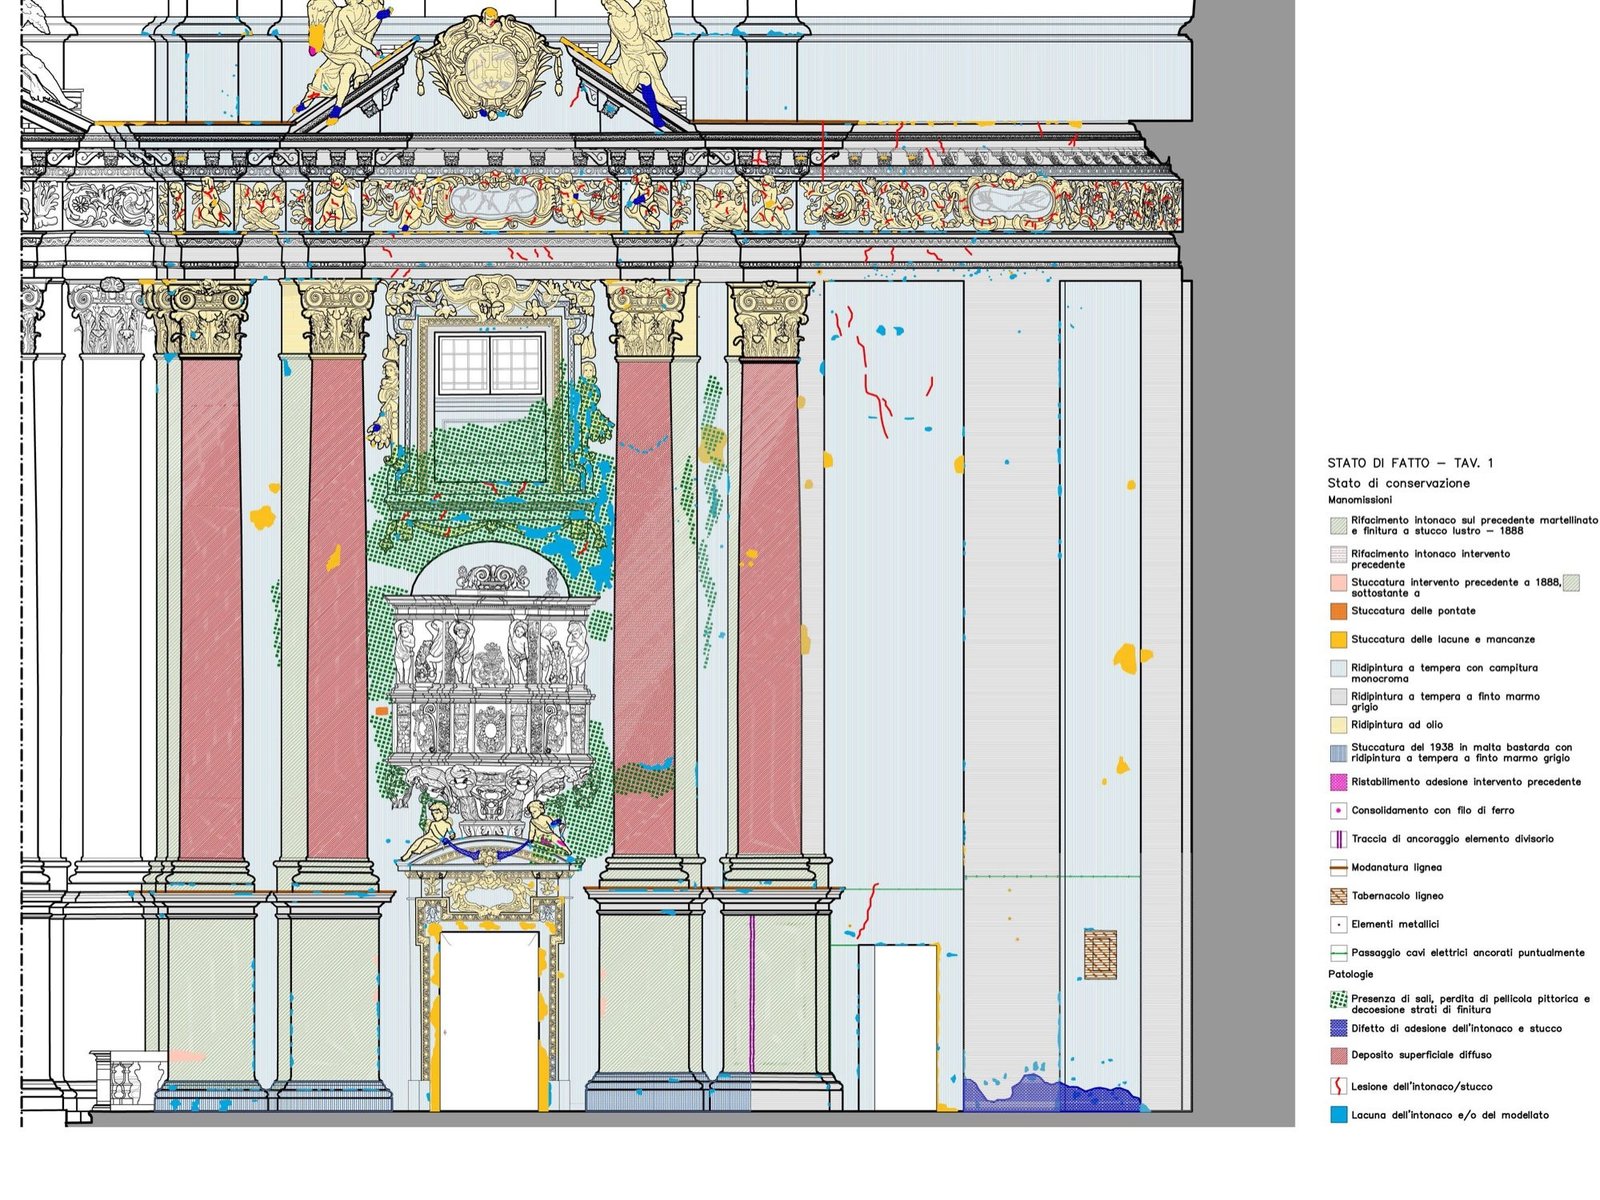Image resolution: width=1600 pixels, height=1200 pixels.
Task: Click the orange Stuccatura delle pontate swatch
Action: click(1338, 611)
